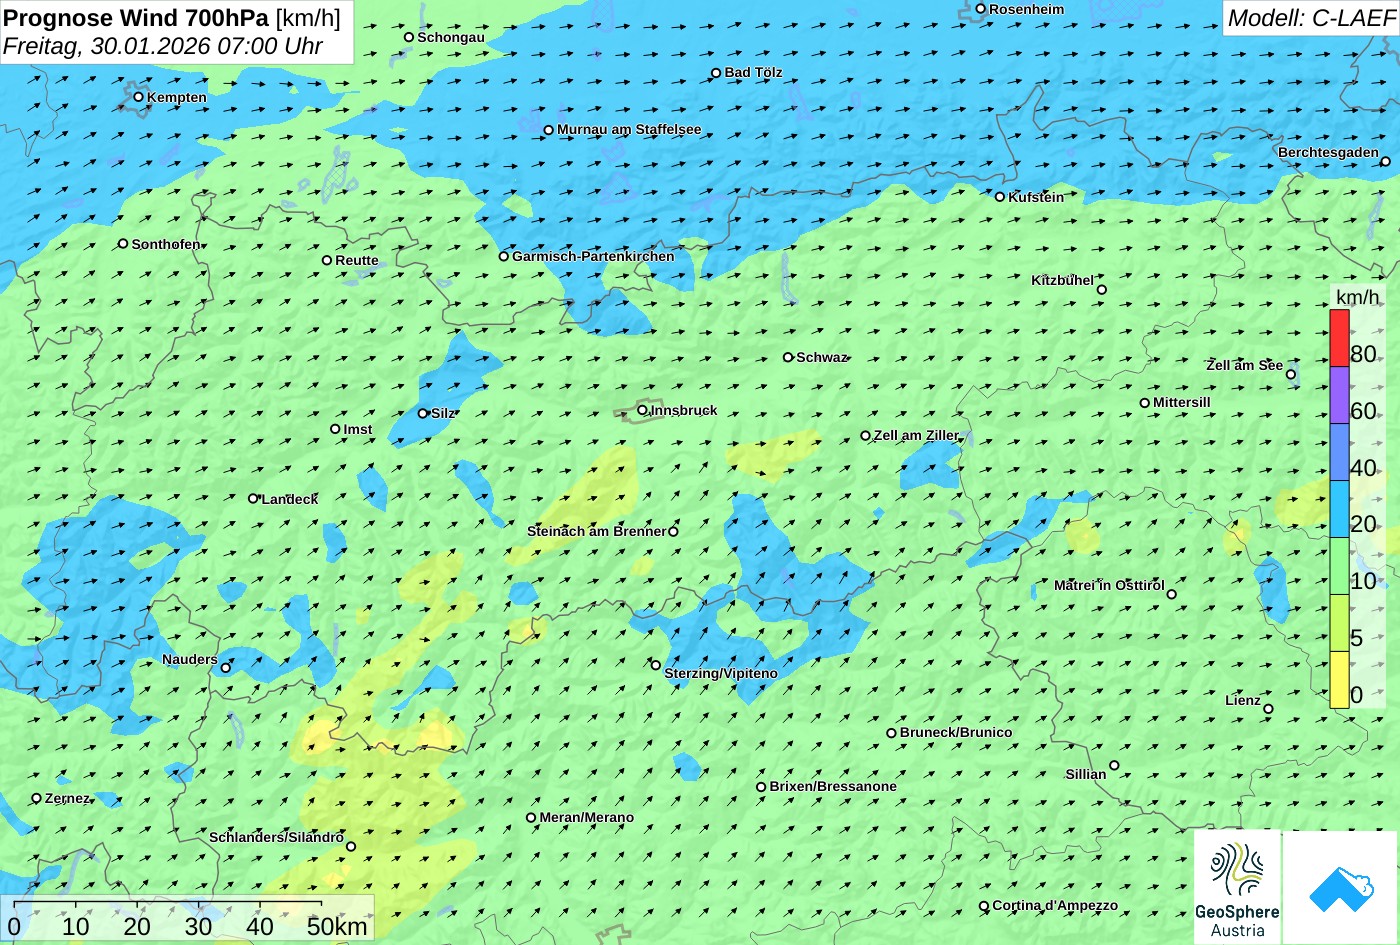
Task: Select the Bruneck/Brunico marker
Action: coord(892,733)
